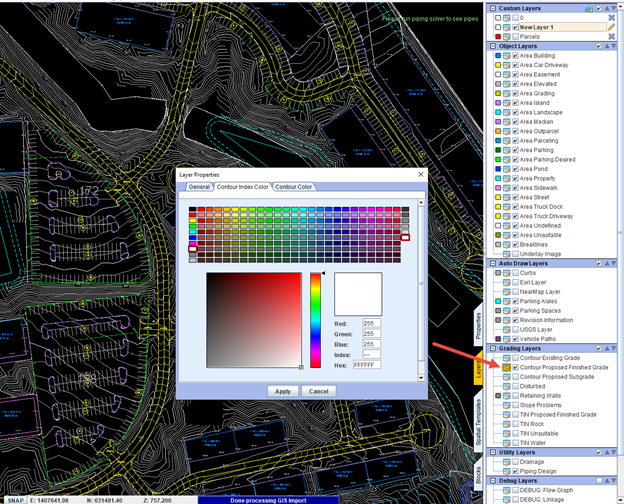Click the Hex value field
Image resolution: width=624 pixels, height=504 pixels.
click(x=367, y=365)
